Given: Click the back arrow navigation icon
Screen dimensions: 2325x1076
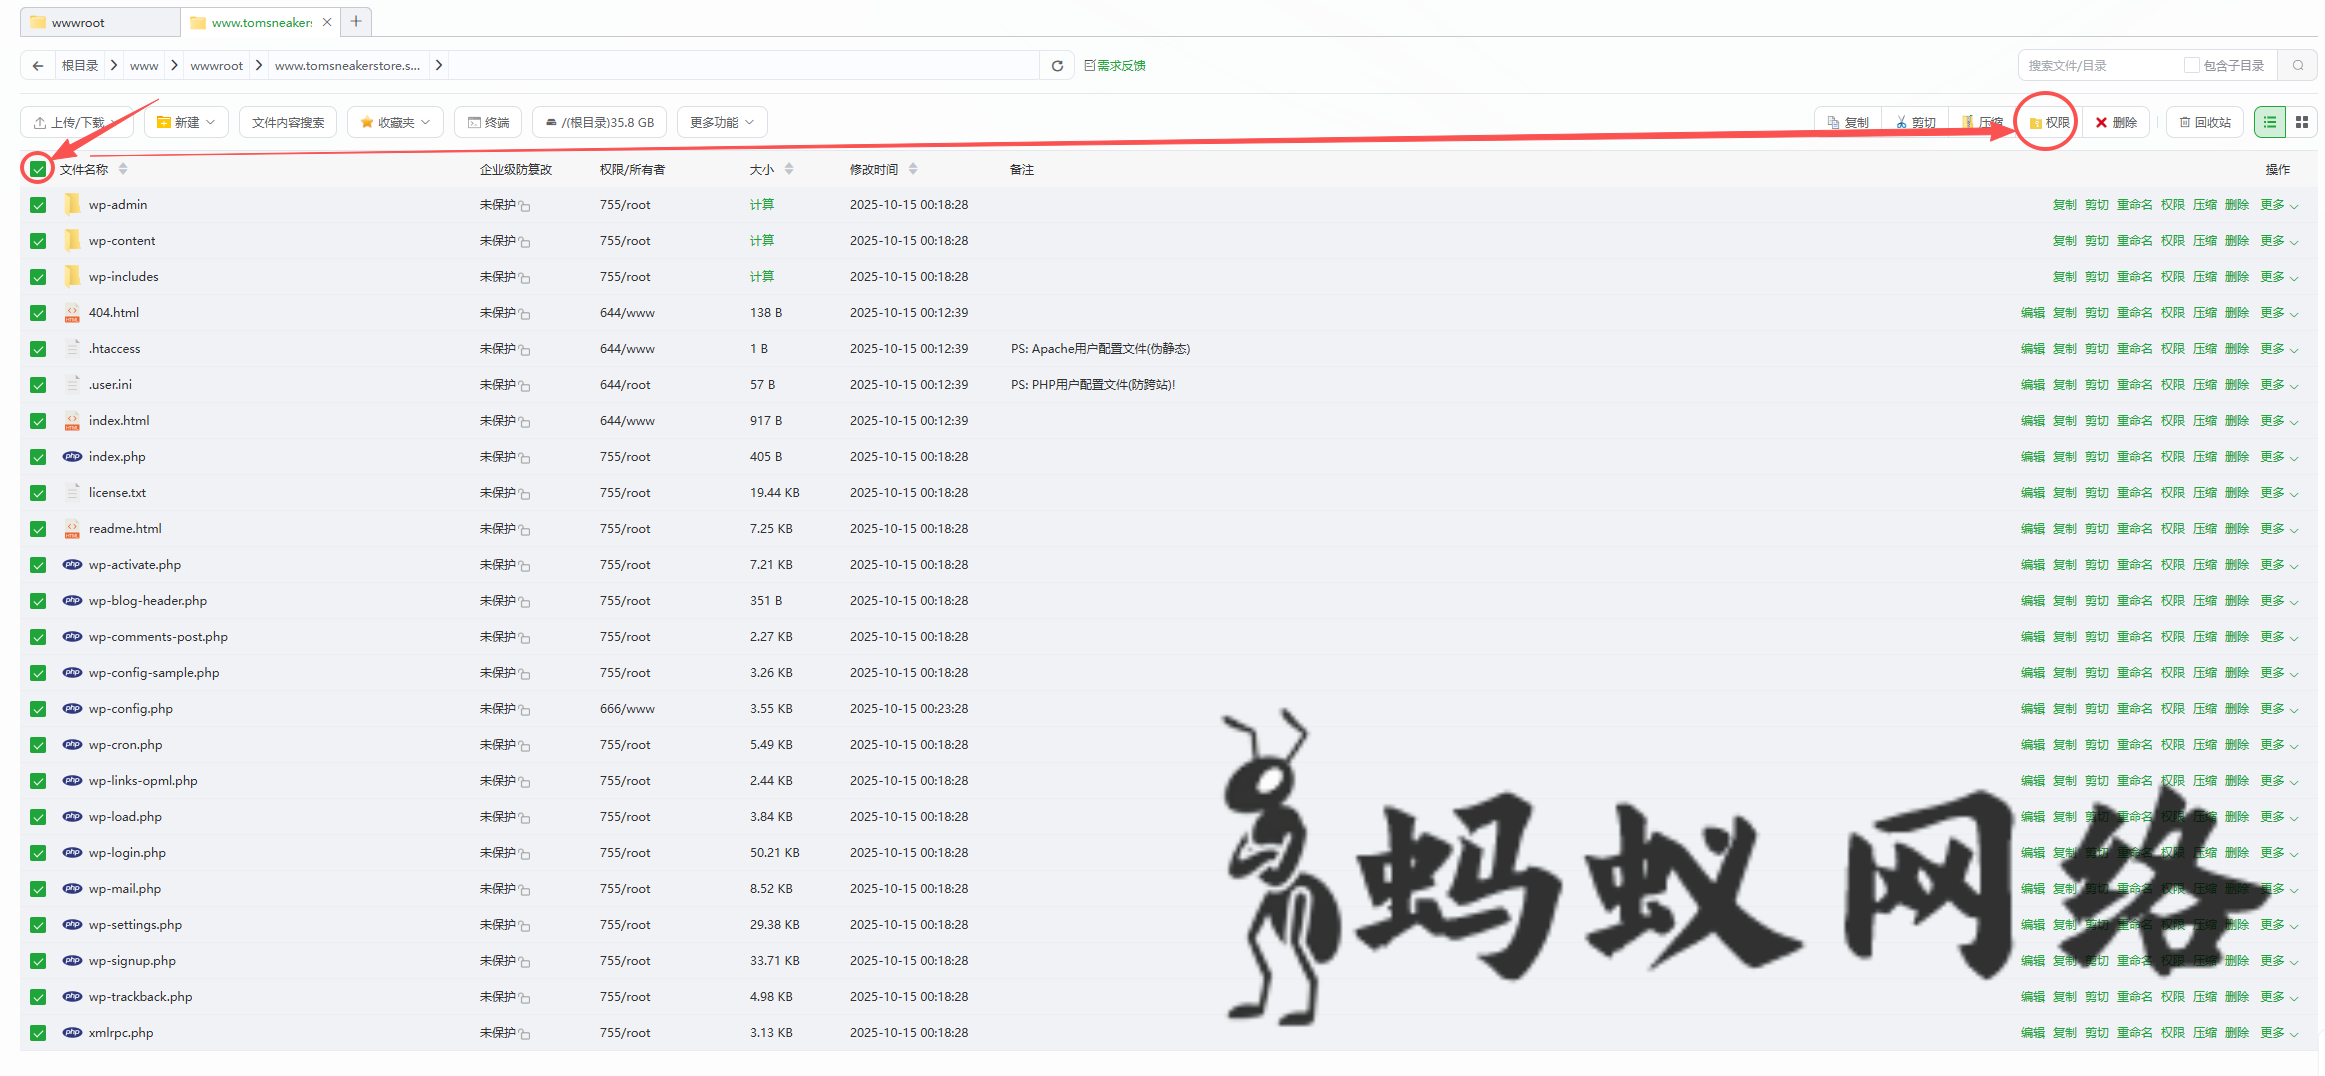Looking at the screenshot, I should 38,66.
